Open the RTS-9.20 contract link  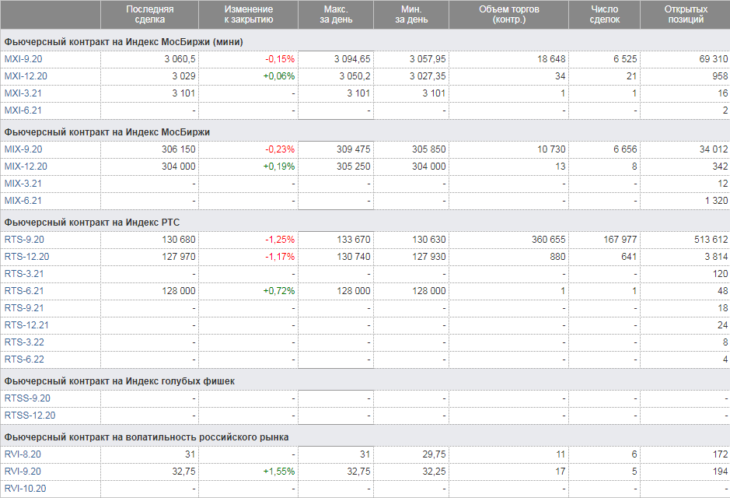click(24, 240)
